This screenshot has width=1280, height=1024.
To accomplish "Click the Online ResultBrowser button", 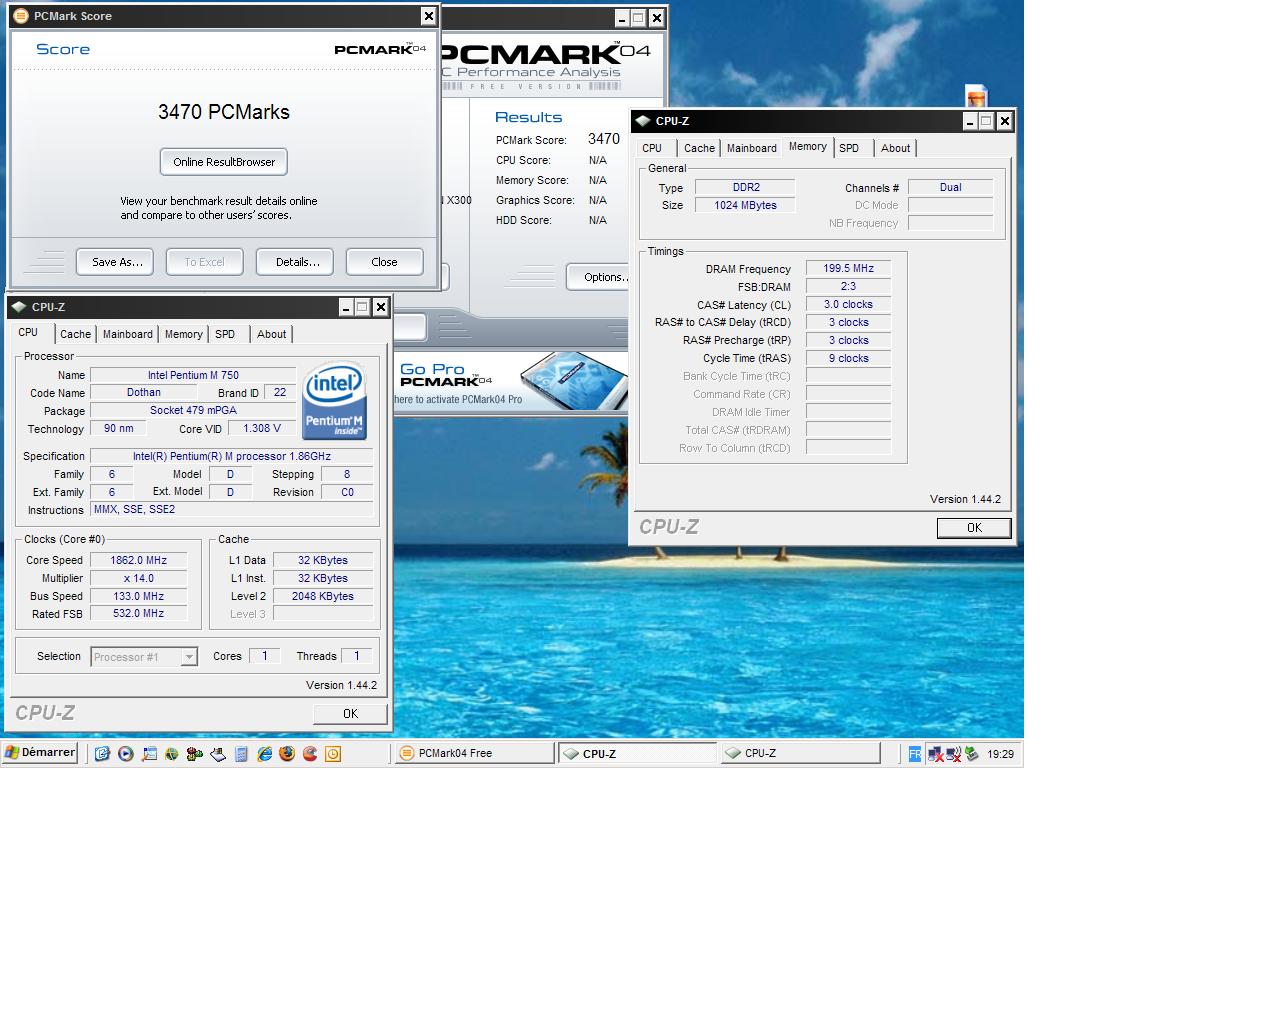I will 224,162.
